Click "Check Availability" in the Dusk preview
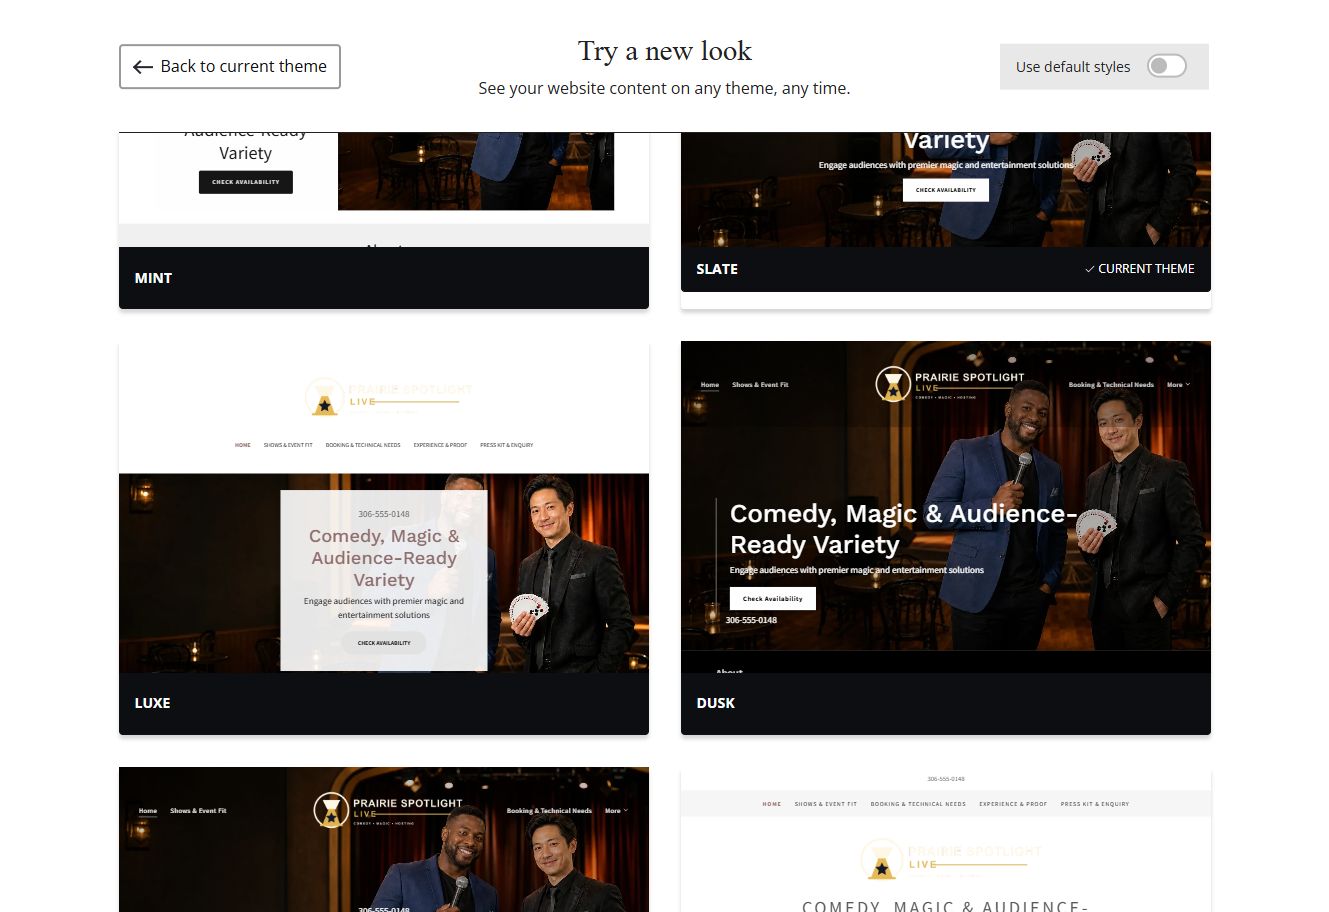Viewport: 1329px width, 912px height. (773, 598)
